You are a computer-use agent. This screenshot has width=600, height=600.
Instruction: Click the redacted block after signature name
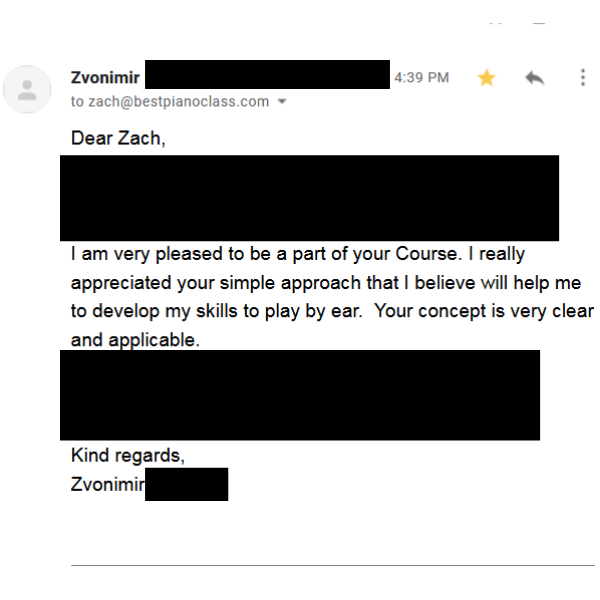point(186,485)
